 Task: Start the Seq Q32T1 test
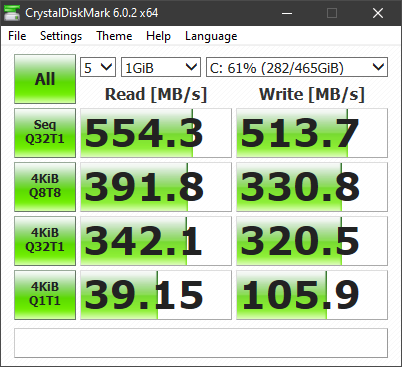click(x=45, y=133)
